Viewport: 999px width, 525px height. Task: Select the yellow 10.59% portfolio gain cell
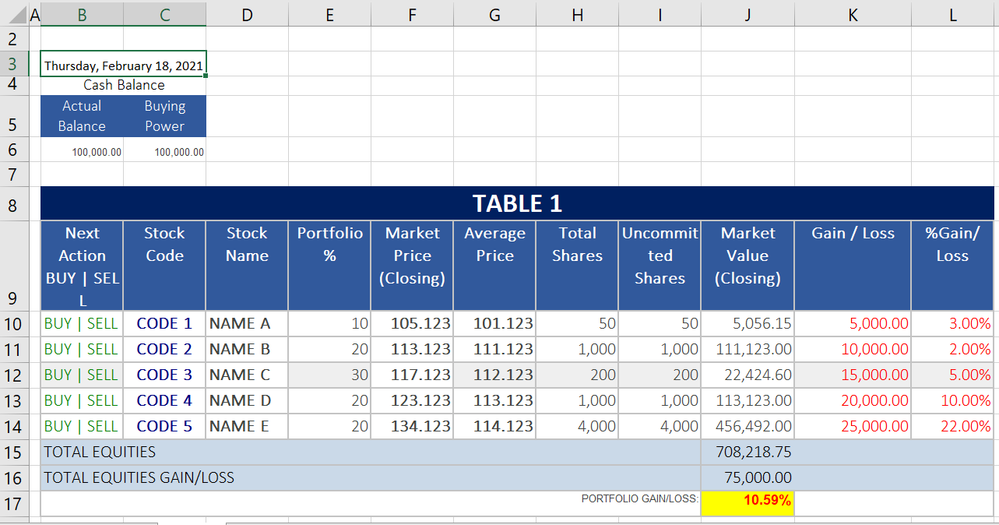[x=748, y=503]
